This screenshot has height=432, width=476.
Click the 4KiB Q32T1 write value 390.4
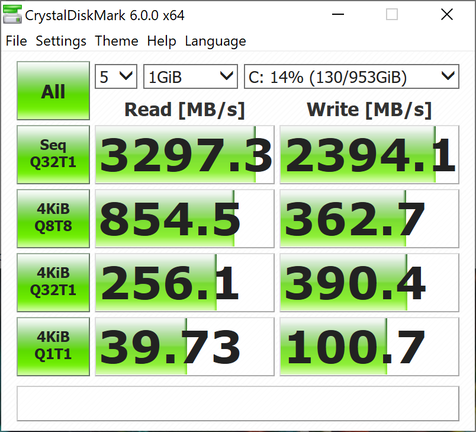tap(369, 283)
